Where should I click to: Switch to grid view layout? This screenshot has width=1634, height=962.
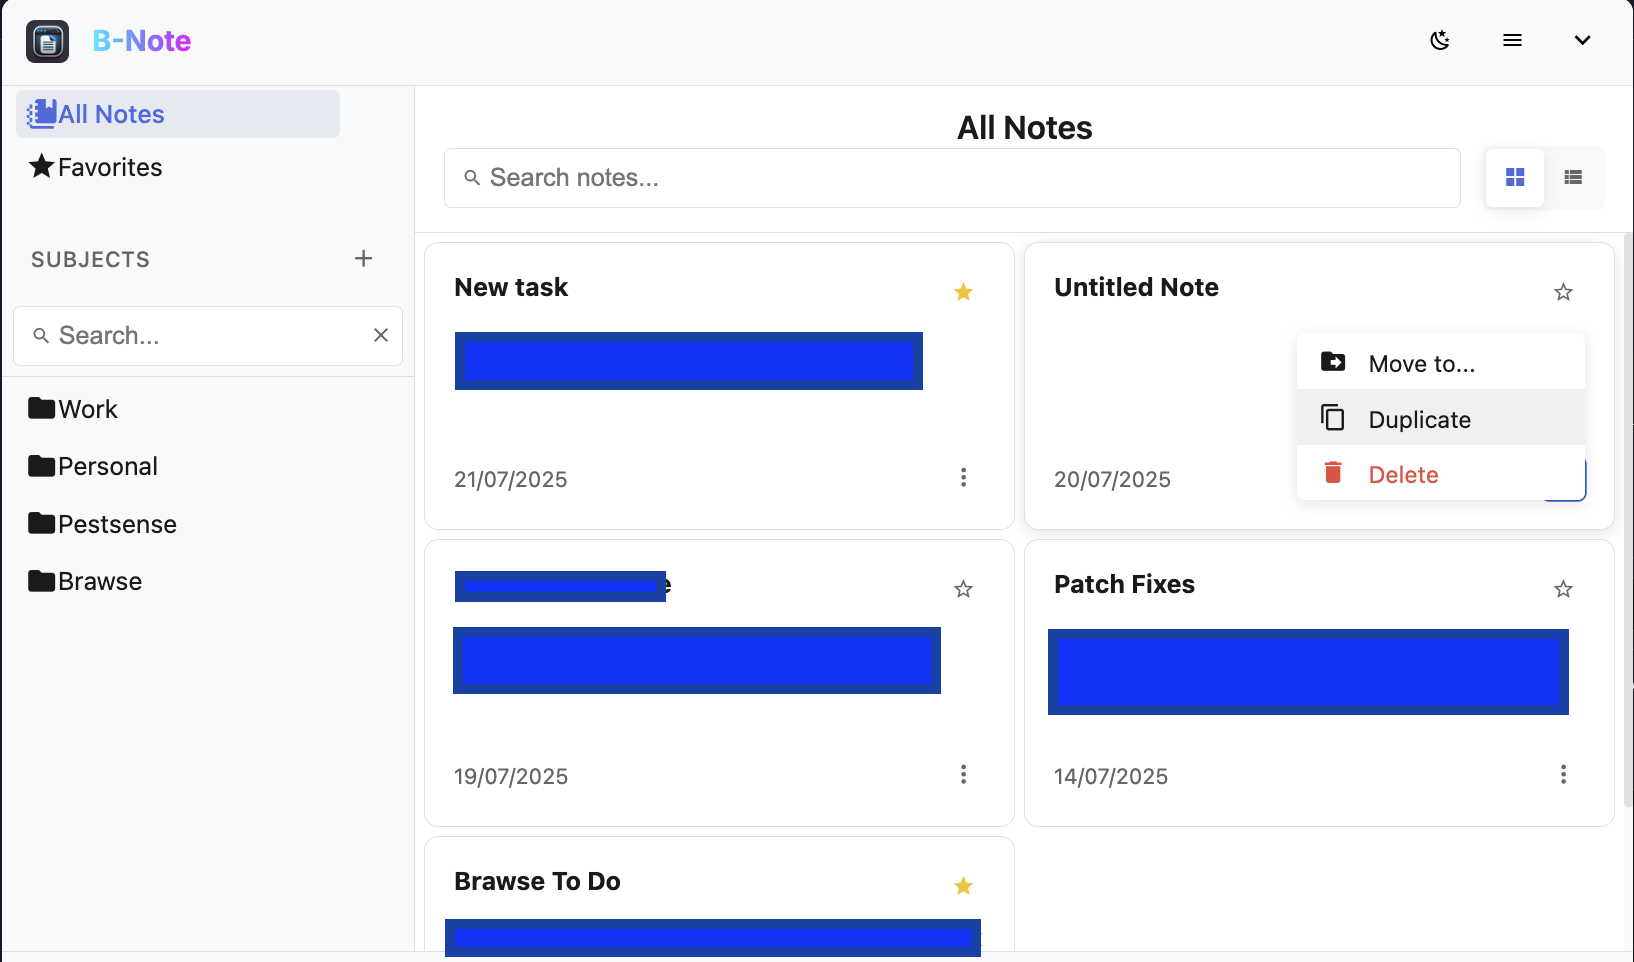1514,177
